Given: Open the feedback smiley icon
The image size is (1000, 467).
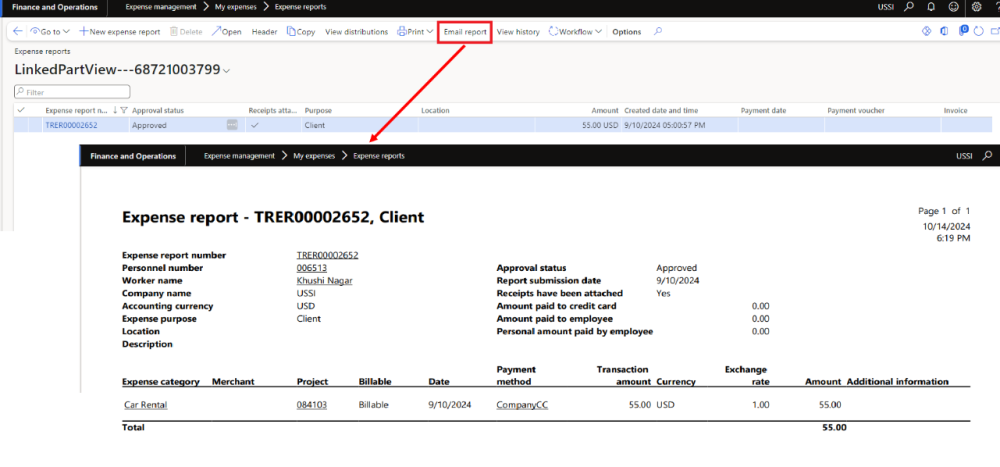Looking at the screenshot, I should click(953, 7).
